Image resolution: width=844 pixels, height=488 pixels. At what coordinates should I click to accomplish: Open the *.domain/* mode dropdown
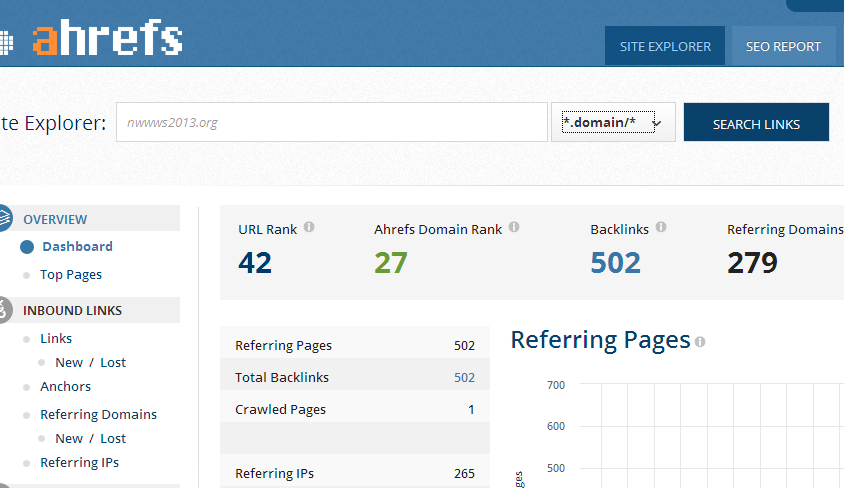coord(613,122)
